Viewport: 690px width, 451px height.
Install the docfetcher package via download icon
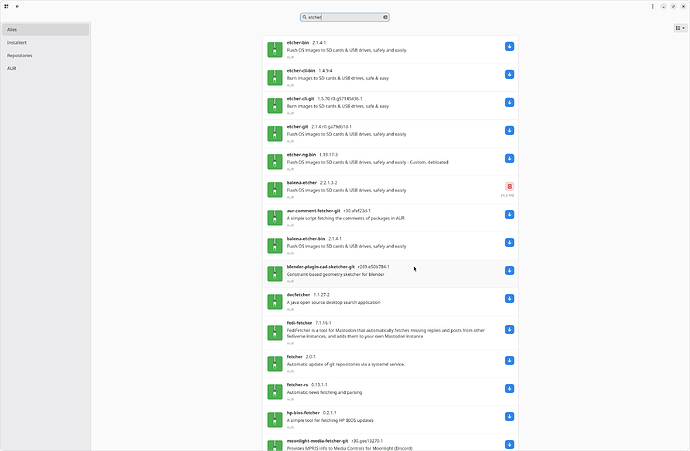click(x=509, y=299)
